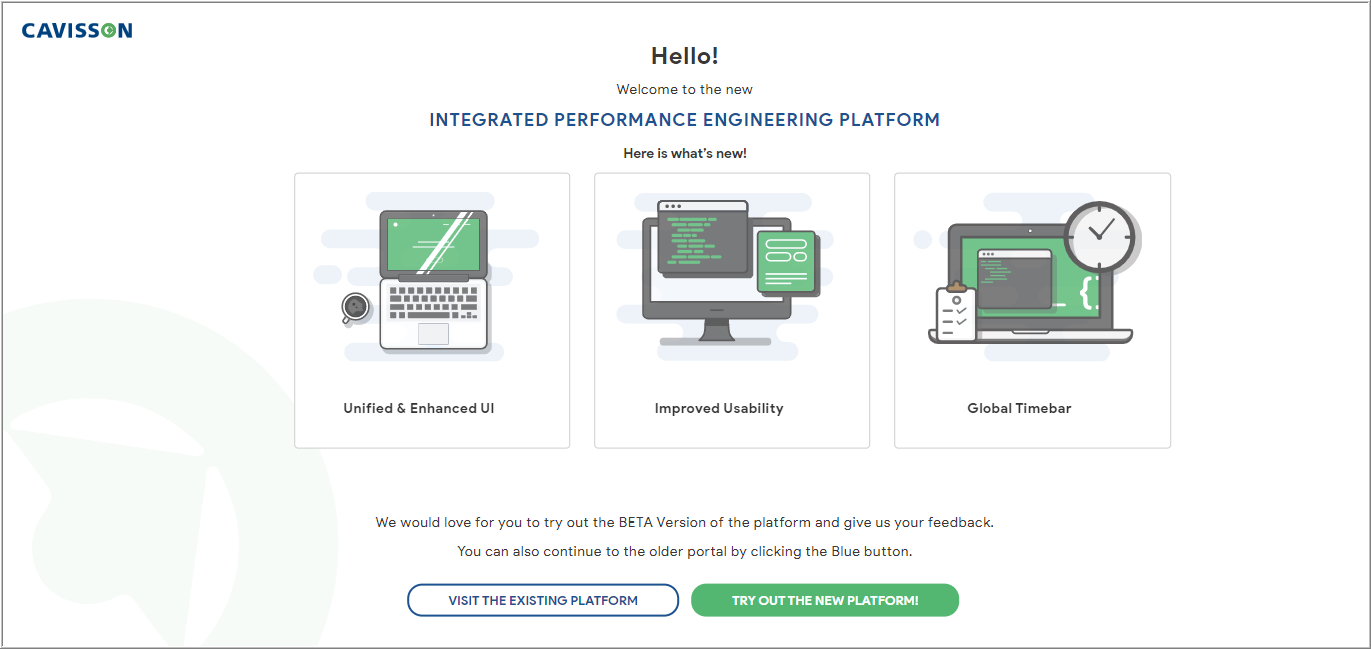Click the clipboard checklist icon
This screenshot has height=649, width=1371.
(x=956, y=312)
